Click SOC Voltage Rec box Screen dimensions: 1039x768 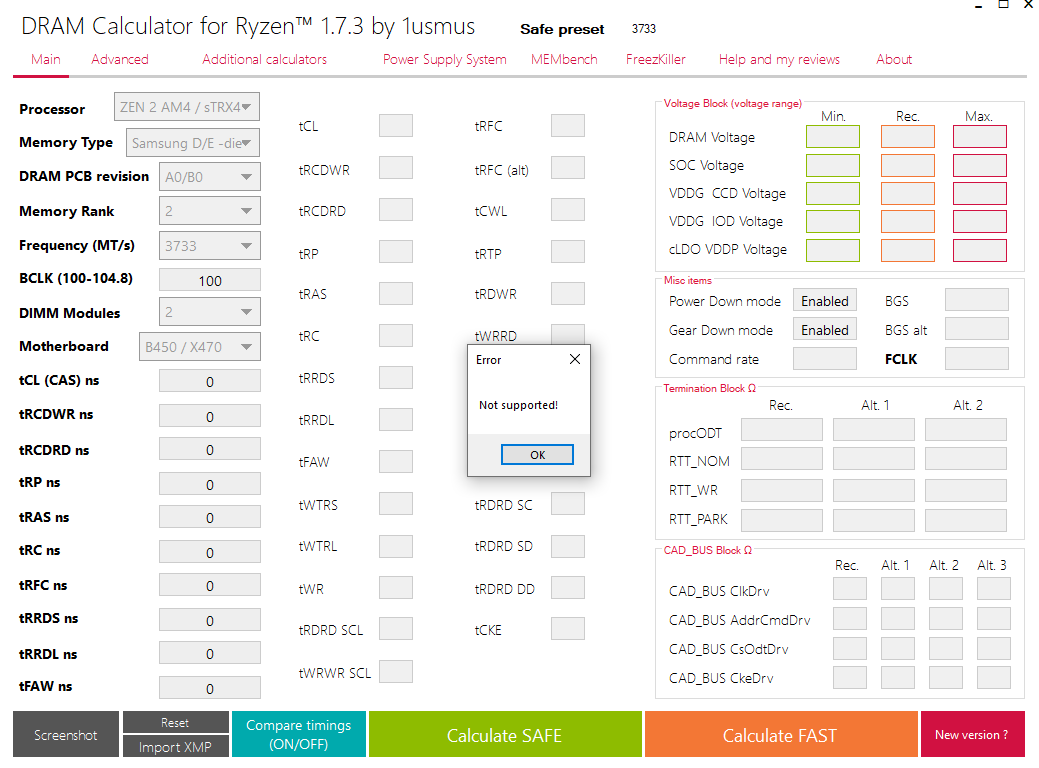point(908,165)
